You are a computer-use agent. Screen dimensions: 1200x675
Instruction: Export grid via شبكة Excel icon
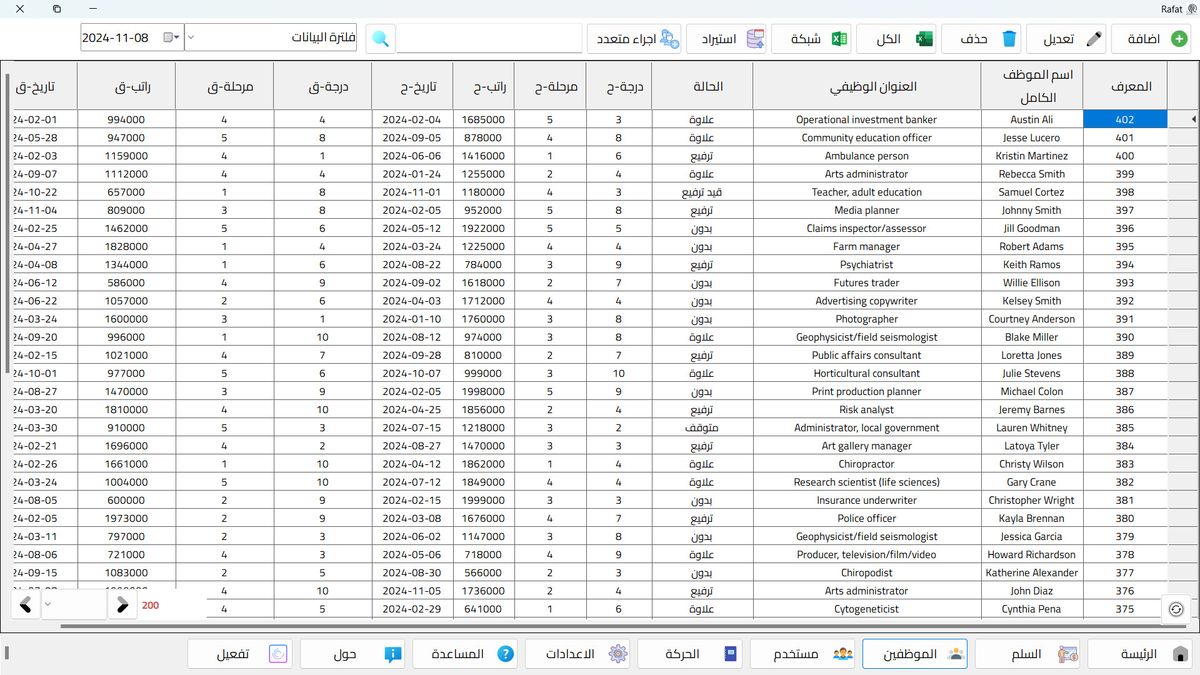[x=840, y=39]
